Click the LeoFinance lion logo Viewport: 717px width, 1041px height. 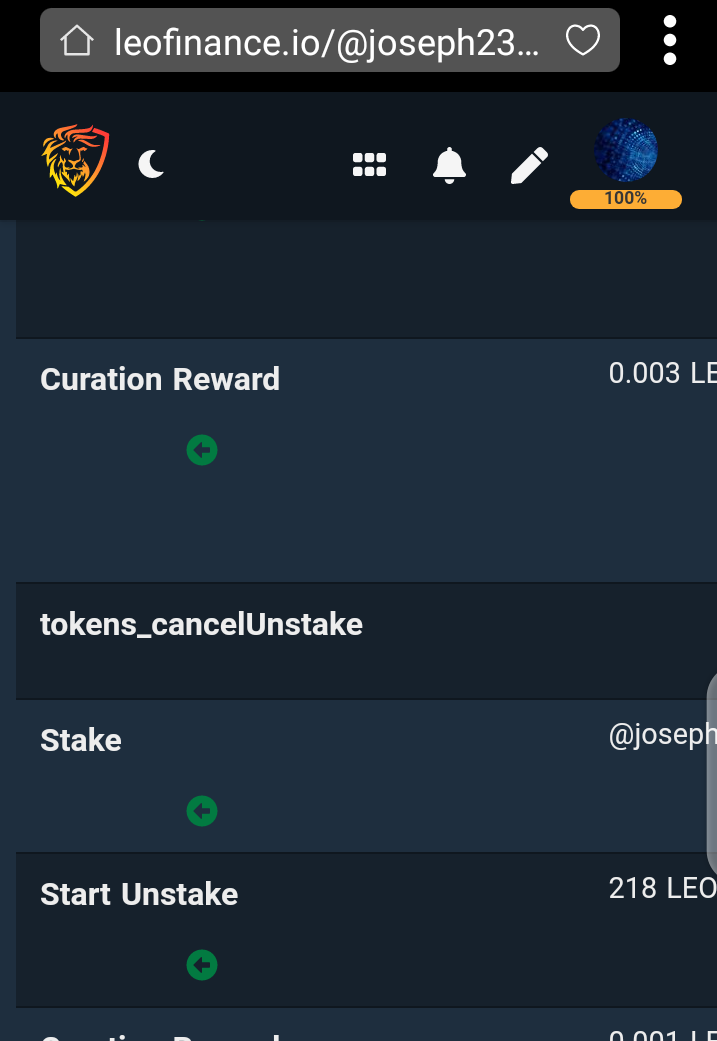pyautogui.click(x=75, y=160)
